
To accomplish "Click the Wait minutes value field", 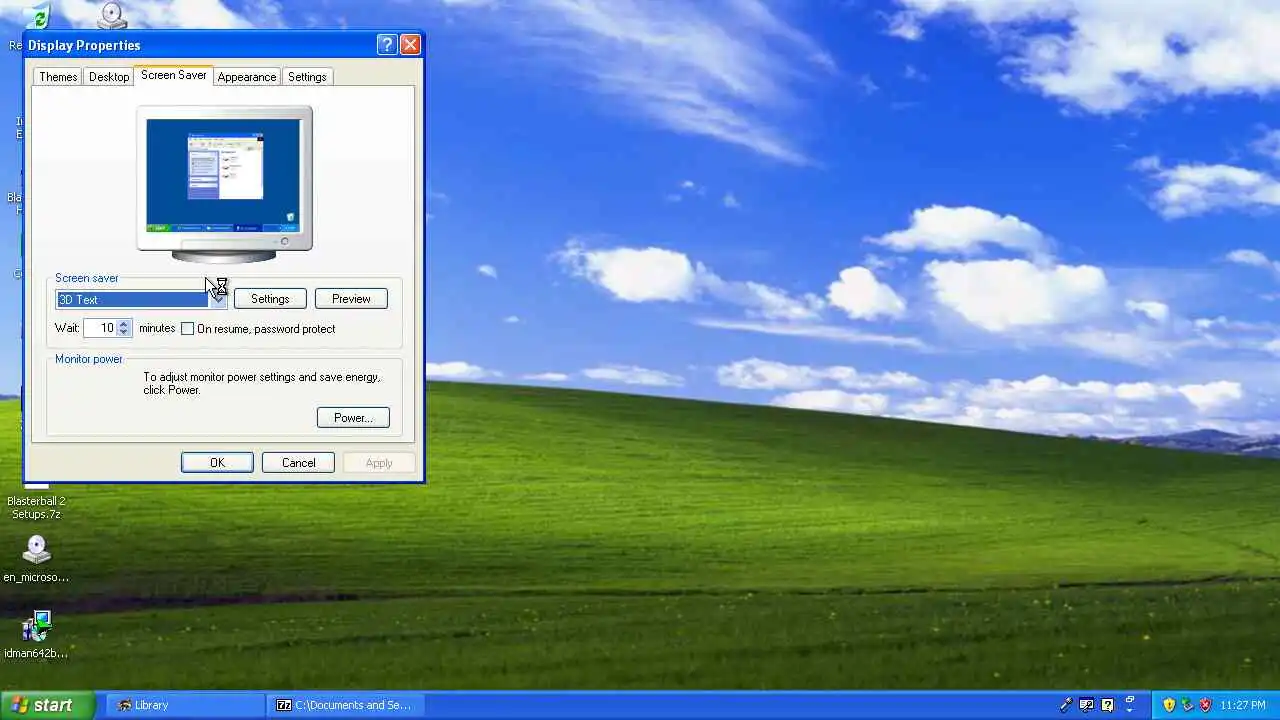I will click(x=101, y=328).
